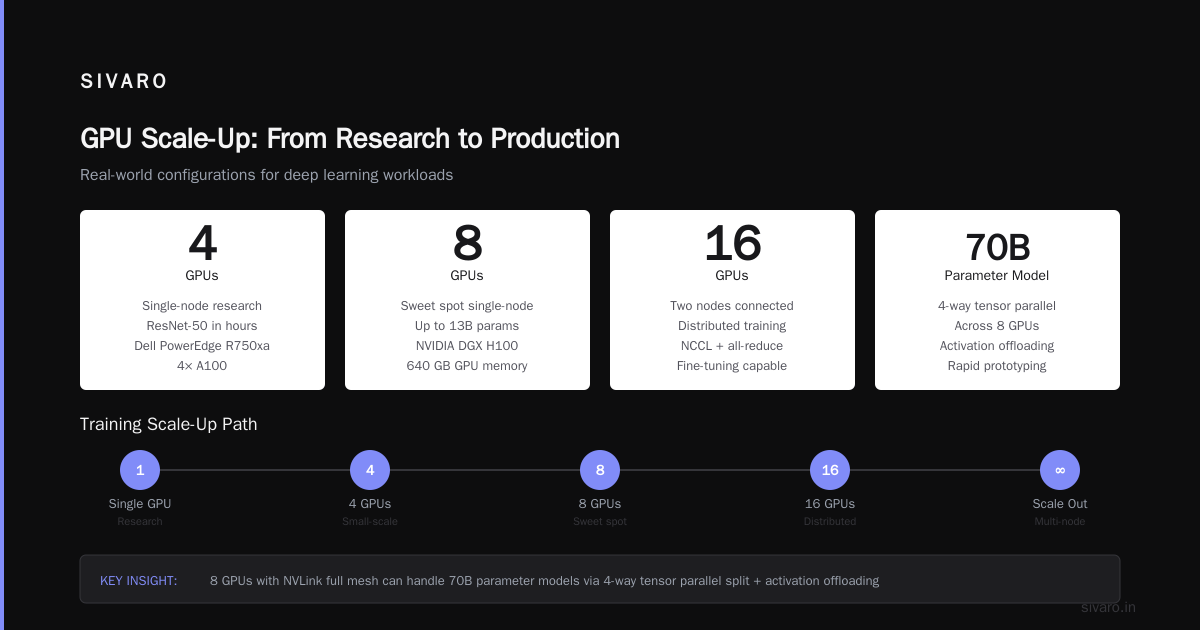Click the step 8 Sweet spot circle
The image size is (1200, 630).
600,470
